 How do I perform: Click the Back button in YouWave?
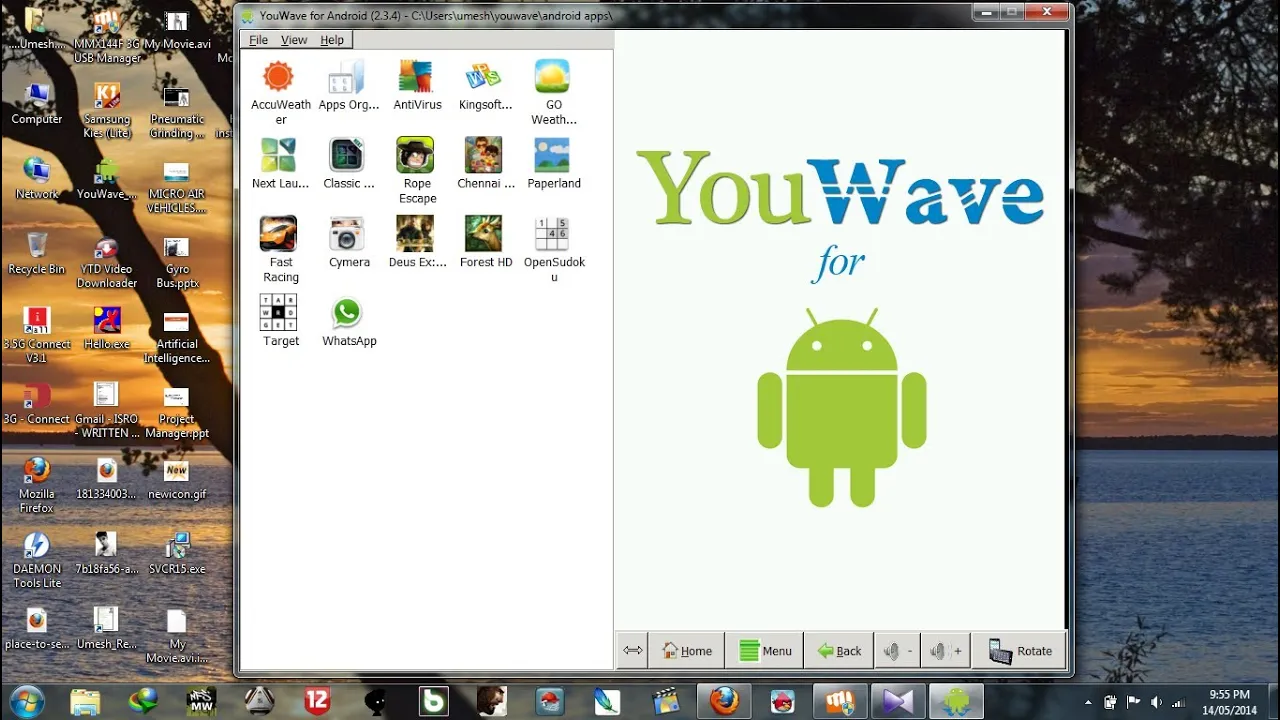839,651
